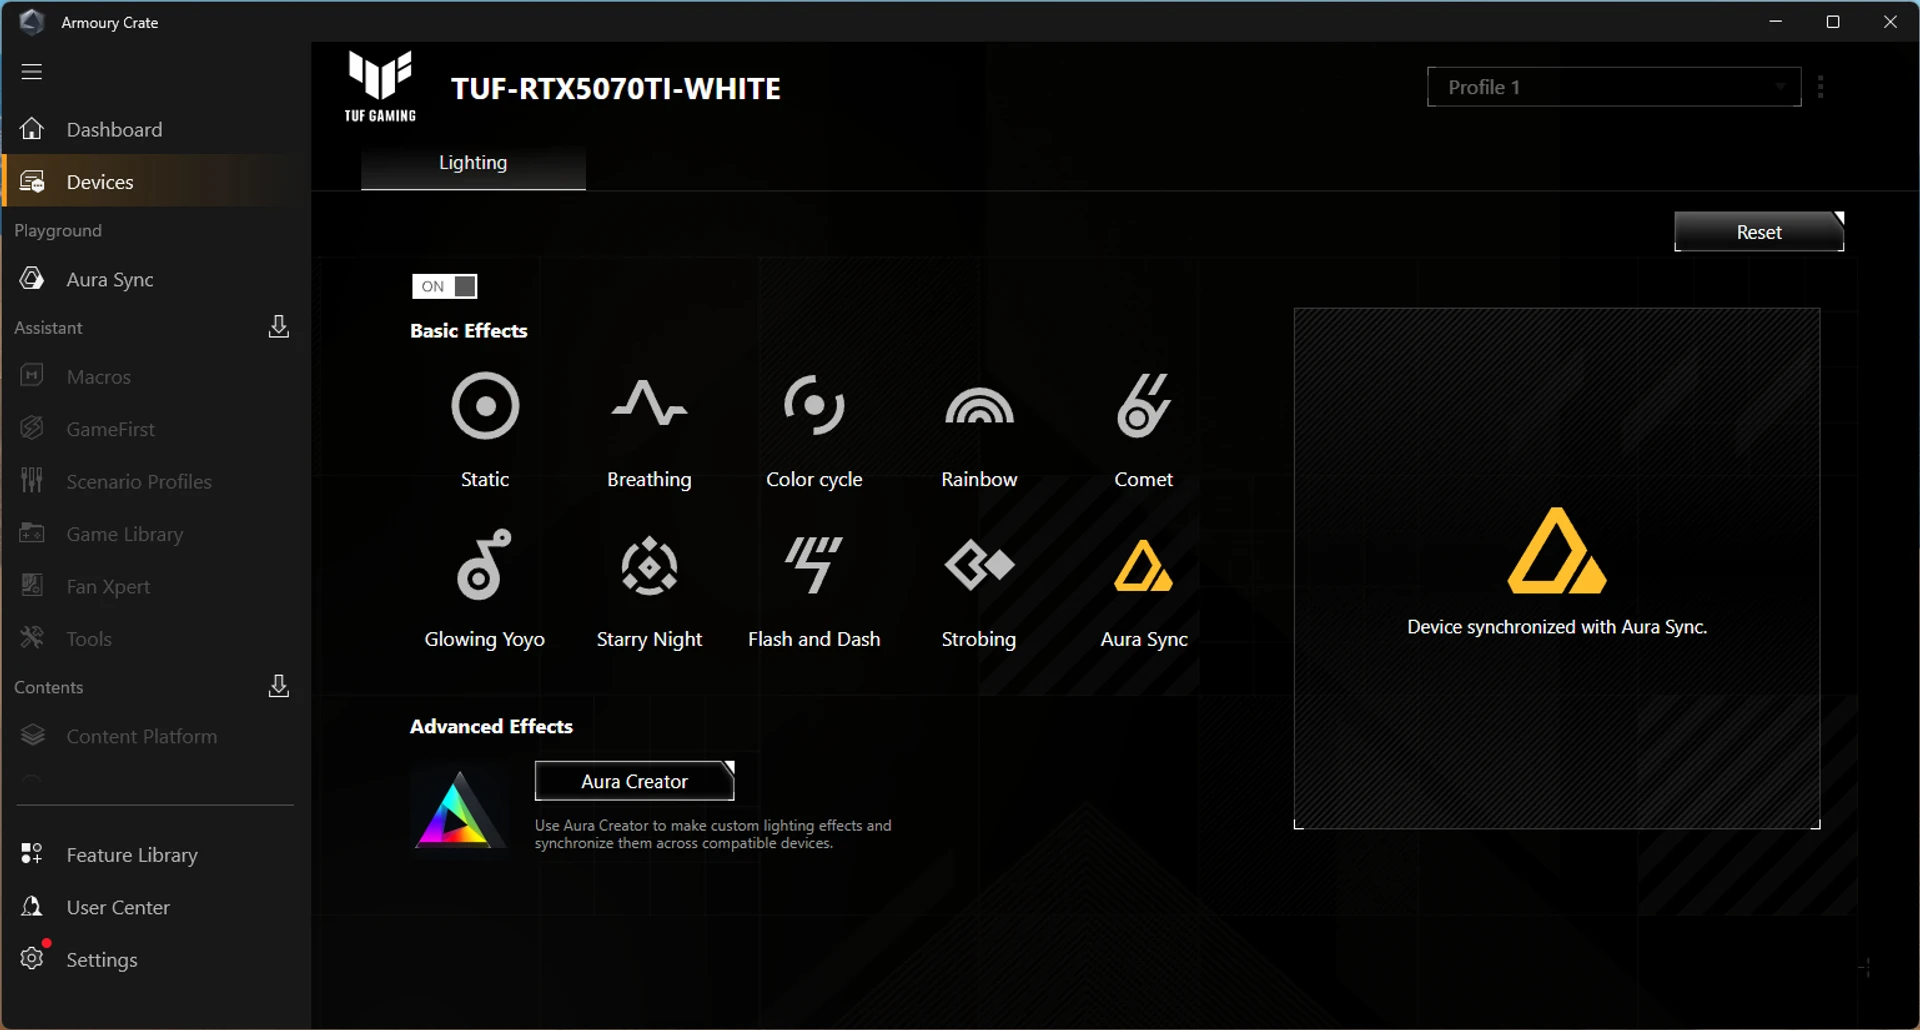
Task: Launch Aura Creator button
Action: (x=634, y=781)
